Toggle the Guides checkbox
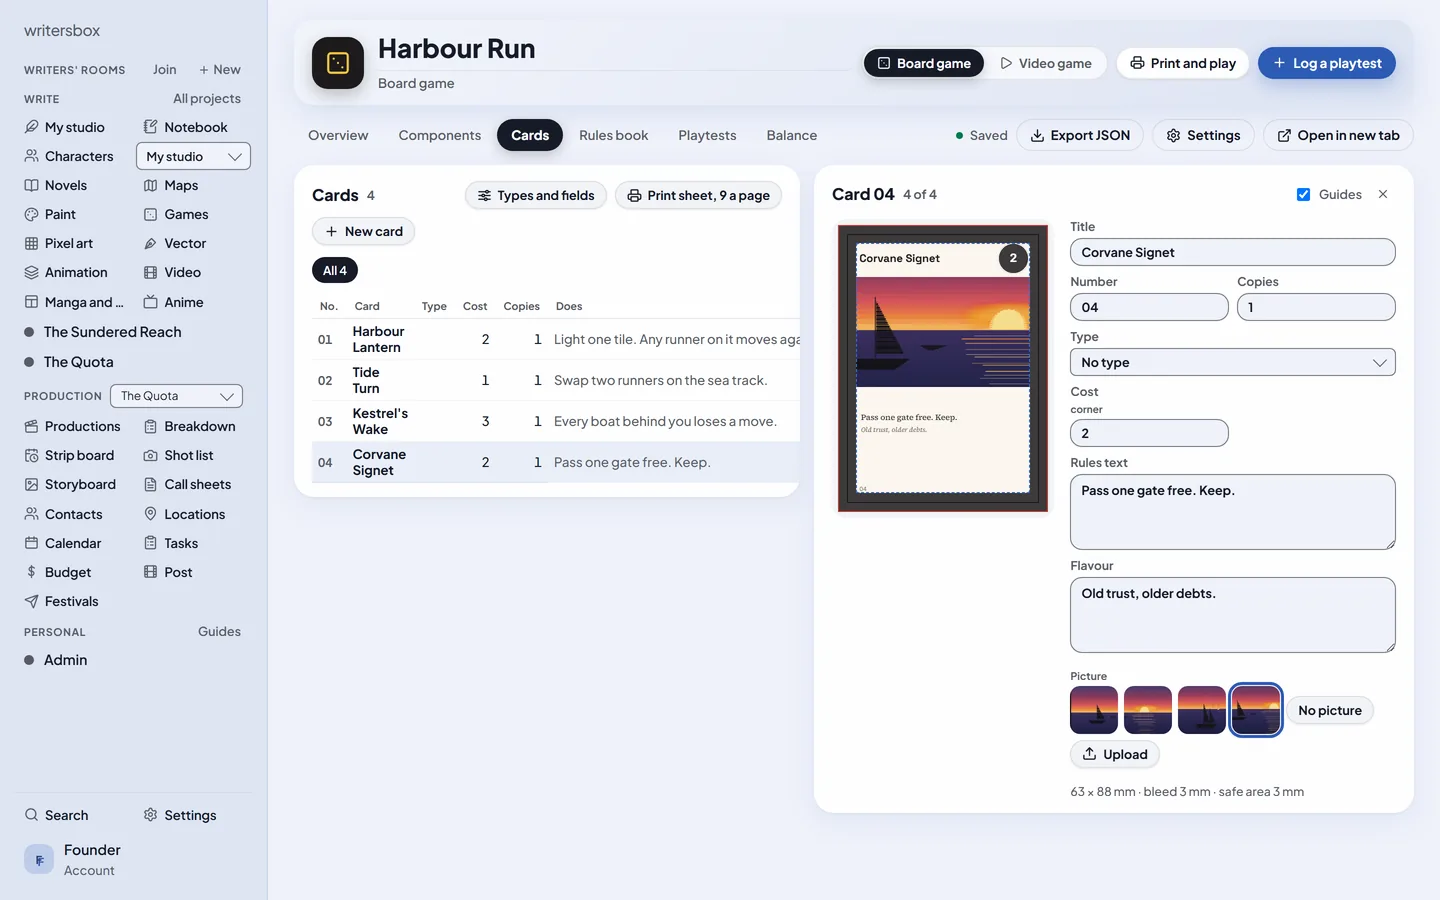This screenshot has height=900, width=1440. coord(1303,195)
